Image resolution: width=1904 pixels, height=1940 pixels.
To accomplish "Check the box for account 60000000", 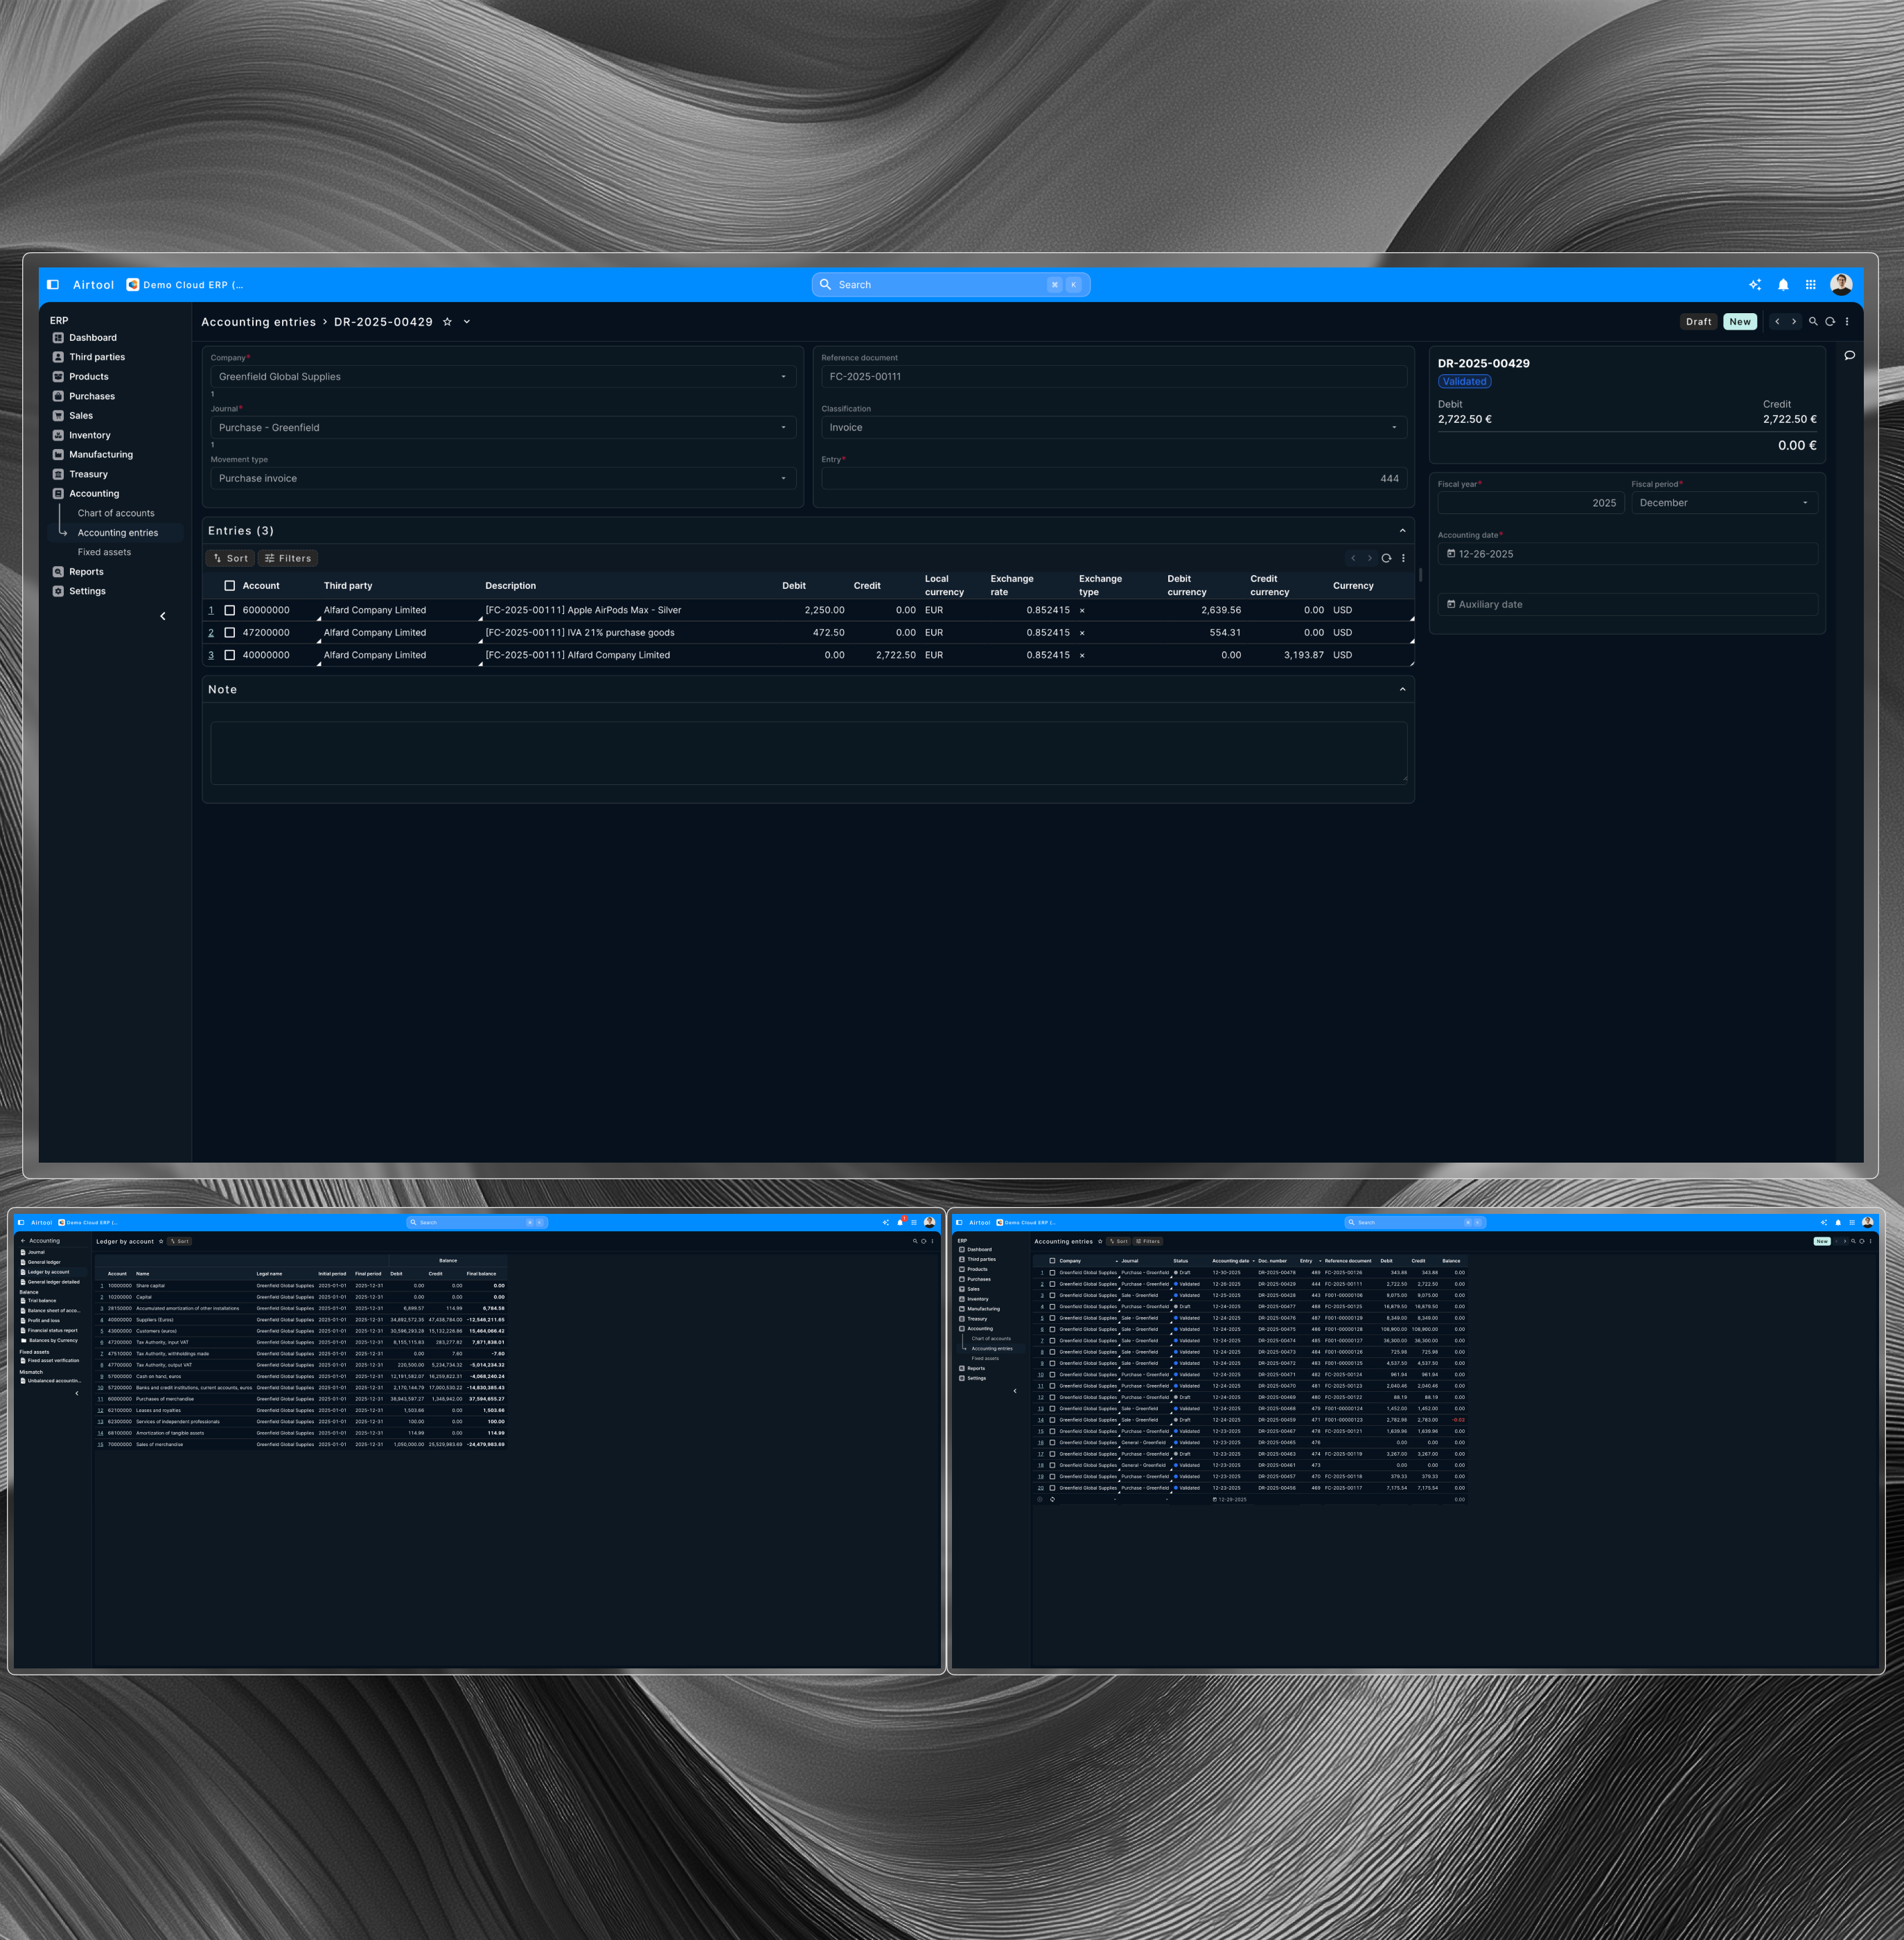I will point(230,610).
